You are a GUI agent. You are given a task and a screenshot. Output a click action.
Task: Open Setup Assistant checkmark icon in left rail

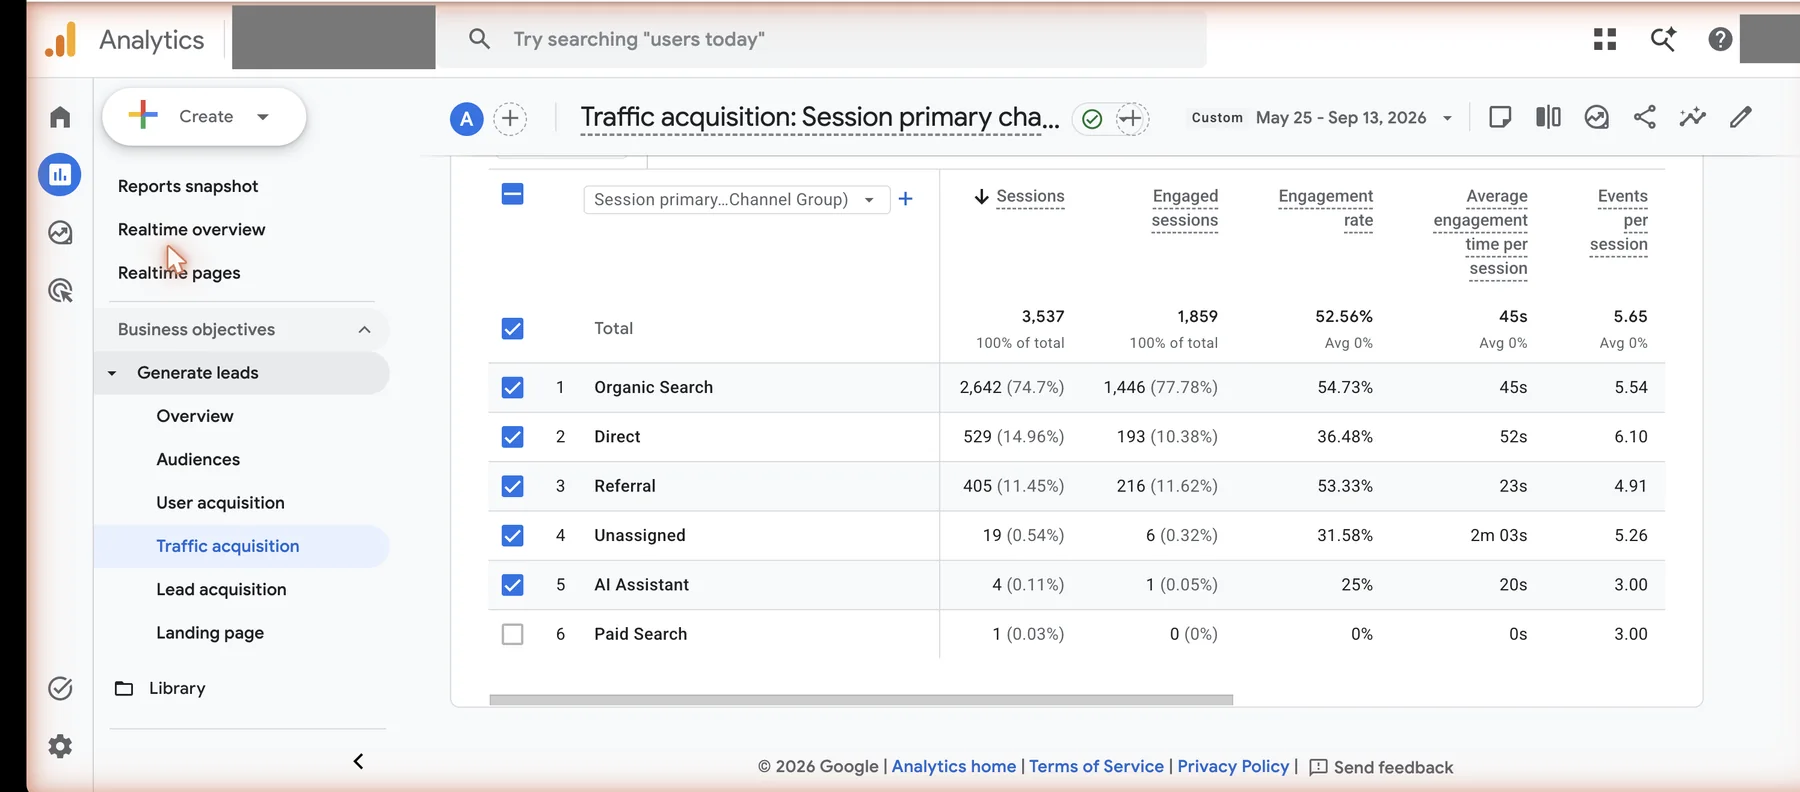pyautogui.click(x=60, y=688)
